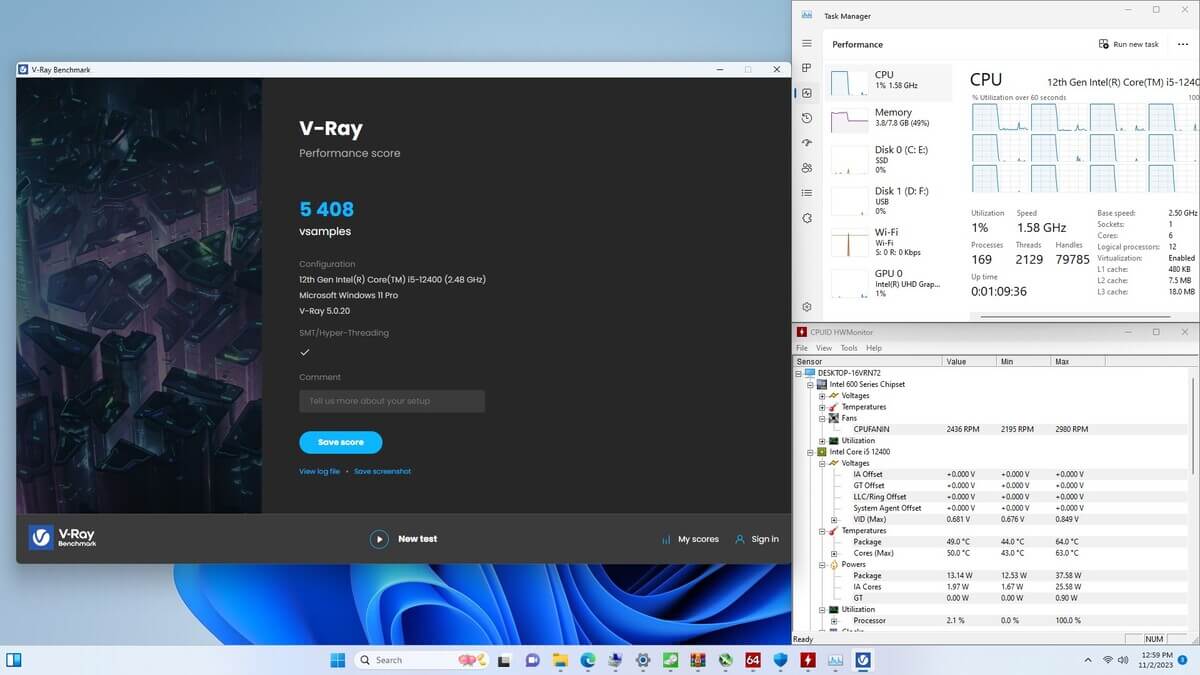
Task: Click Value column header in HWMonitor
Action: [x=969, y=361]
